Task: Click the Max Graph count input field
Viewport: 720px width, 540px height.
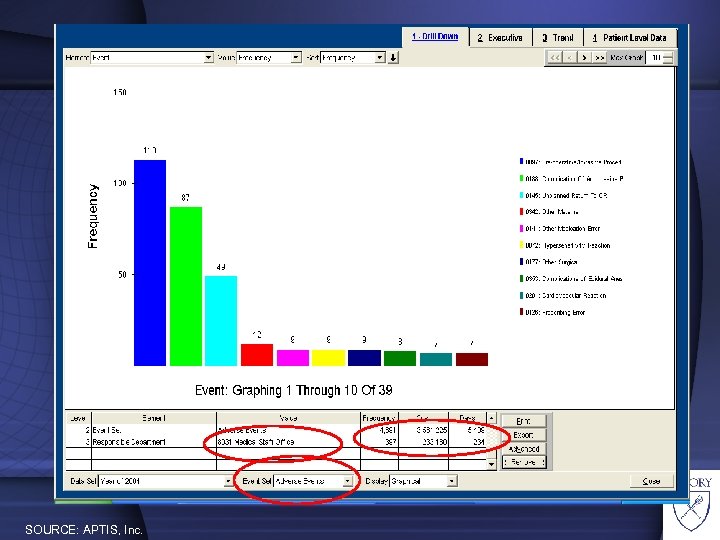Action: (x=655, y=58)
